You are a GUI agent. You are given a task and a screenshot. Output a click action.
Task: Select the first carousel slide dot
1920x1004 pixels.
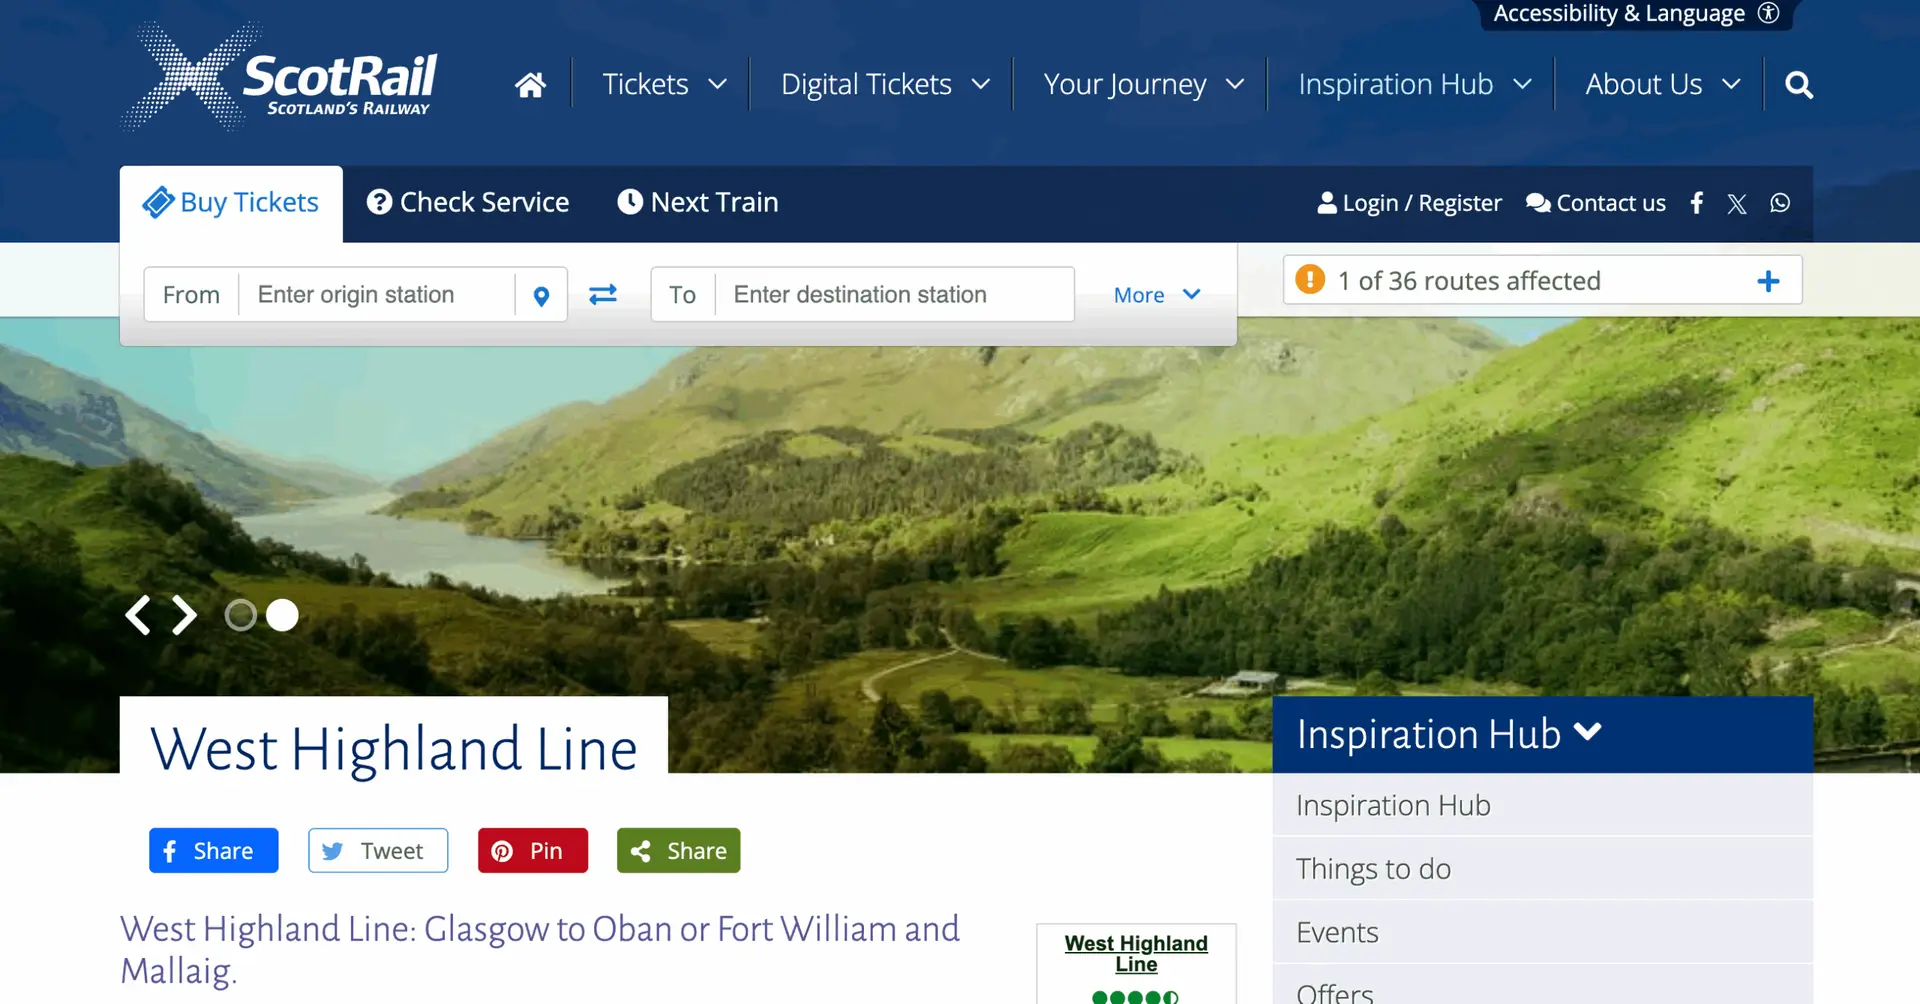(x=240, y=615)
